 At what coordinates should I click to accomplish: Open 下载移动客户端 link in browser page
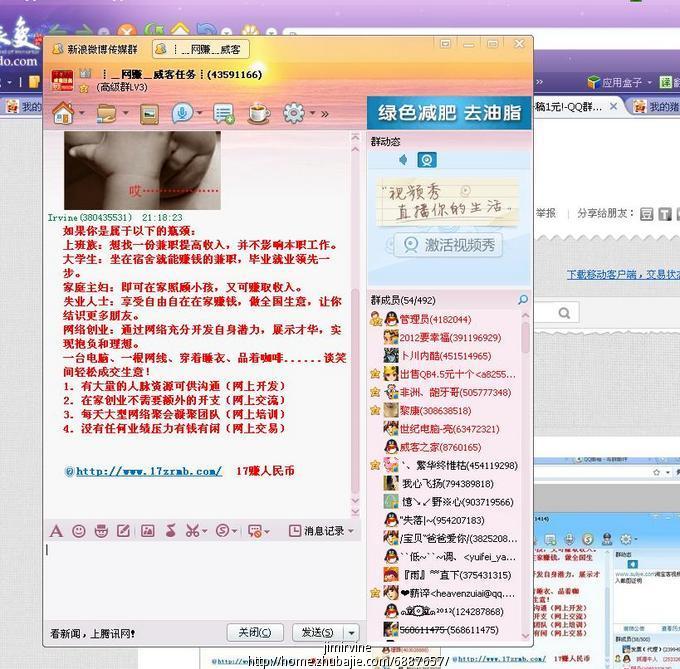tap(623, 274)
